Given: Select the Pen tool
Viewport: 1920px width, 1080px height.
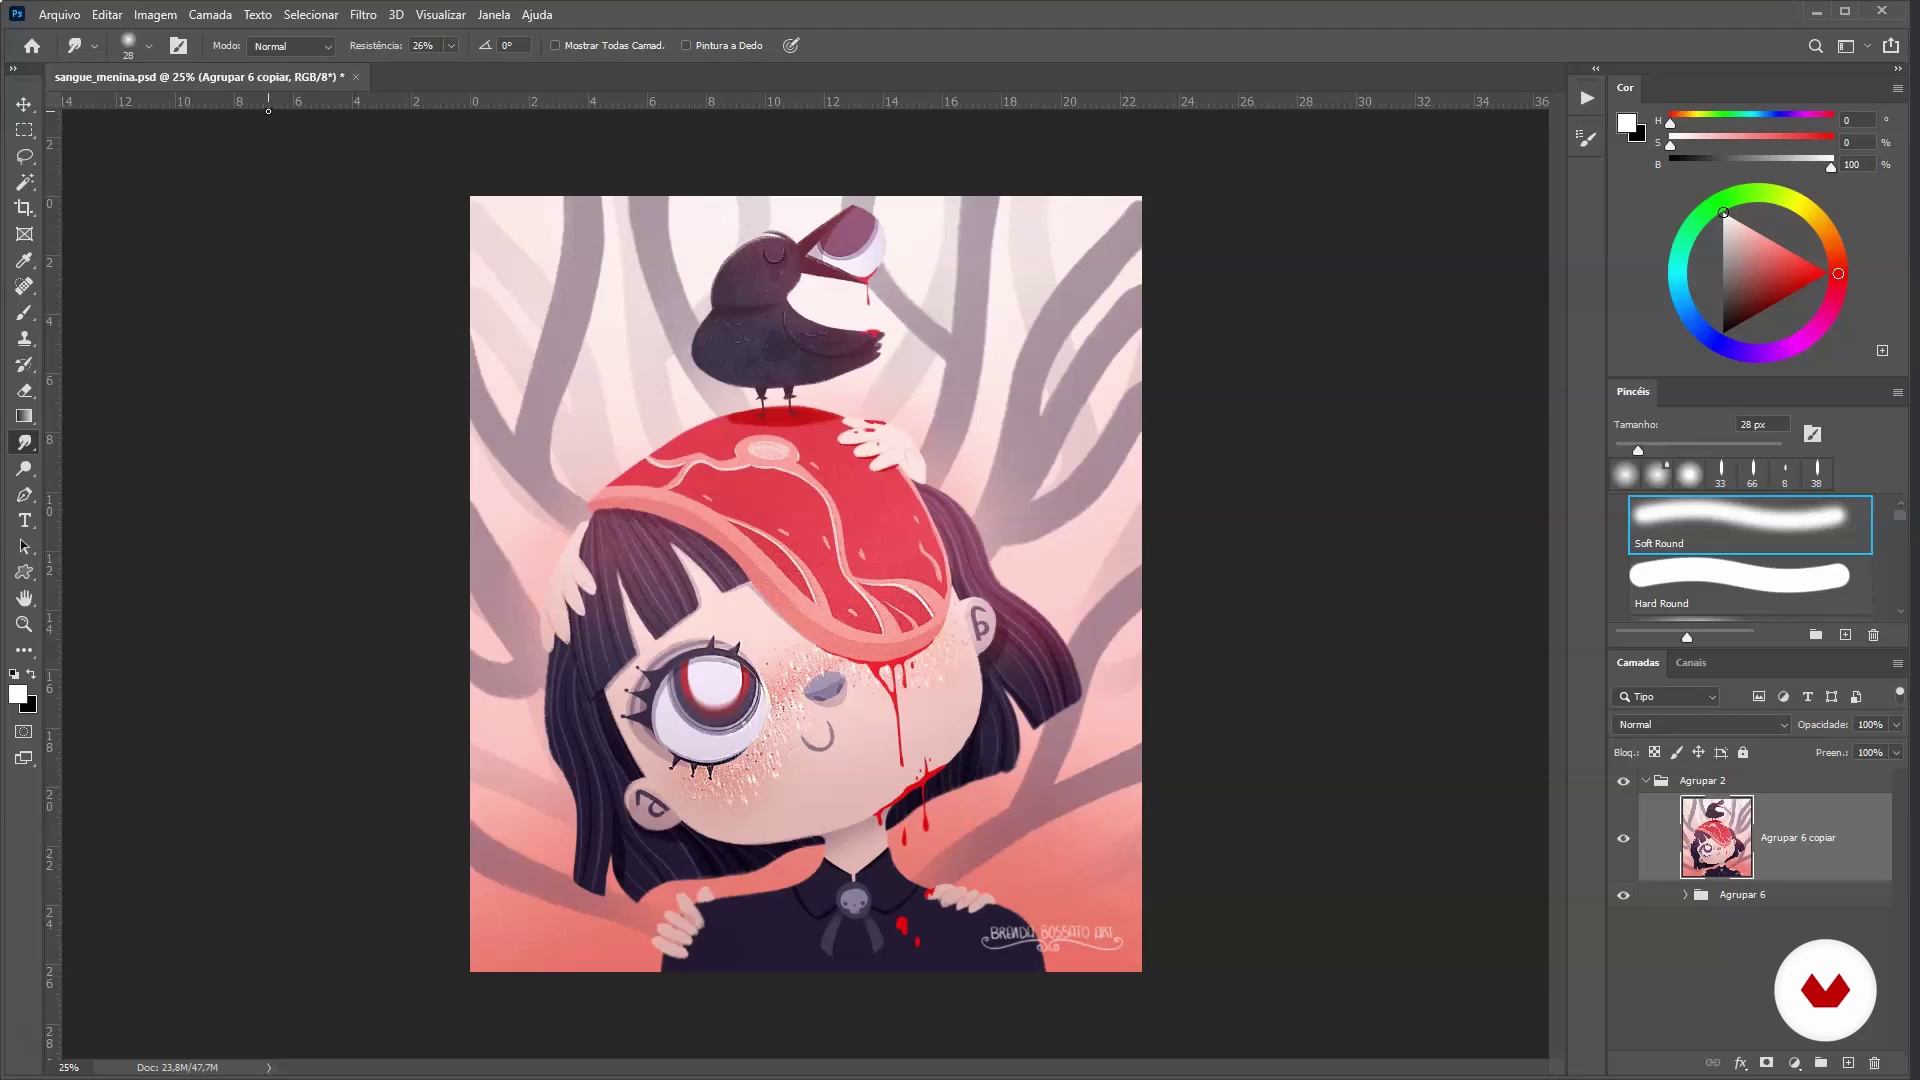Looking at the screenshot, I should point(24,494).
